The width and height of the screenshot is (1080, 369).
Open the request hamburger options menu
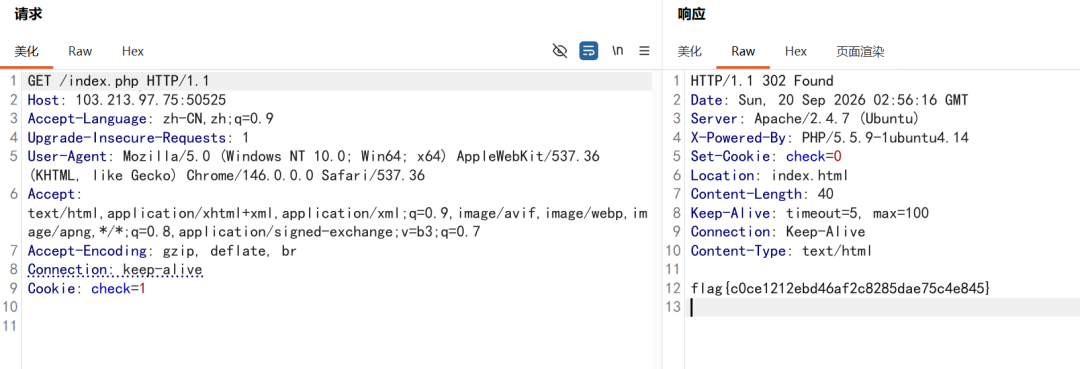644,51
